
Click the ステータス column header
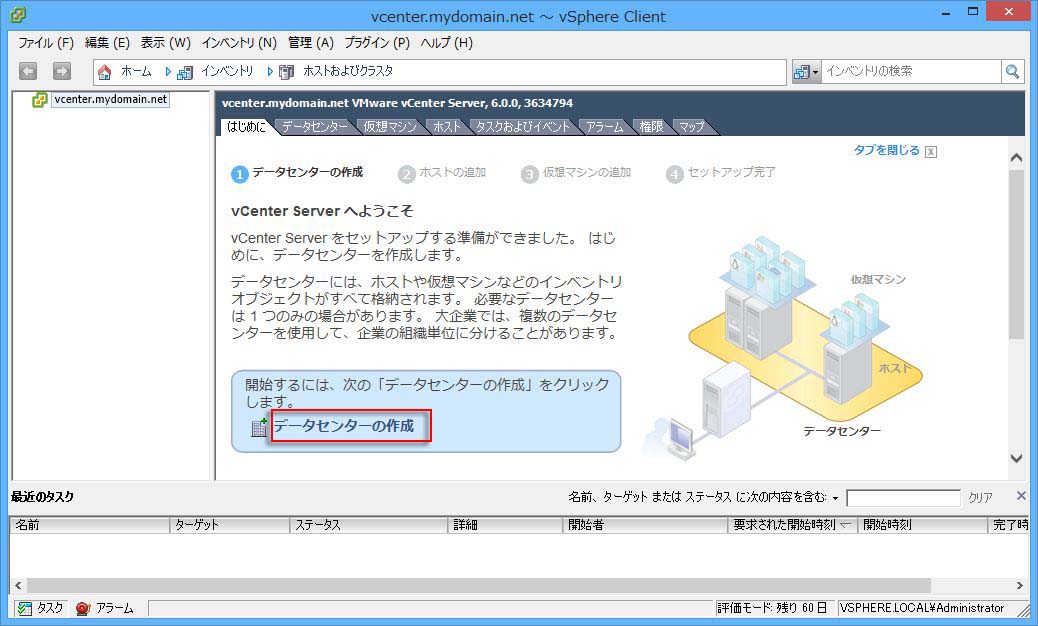369,525
